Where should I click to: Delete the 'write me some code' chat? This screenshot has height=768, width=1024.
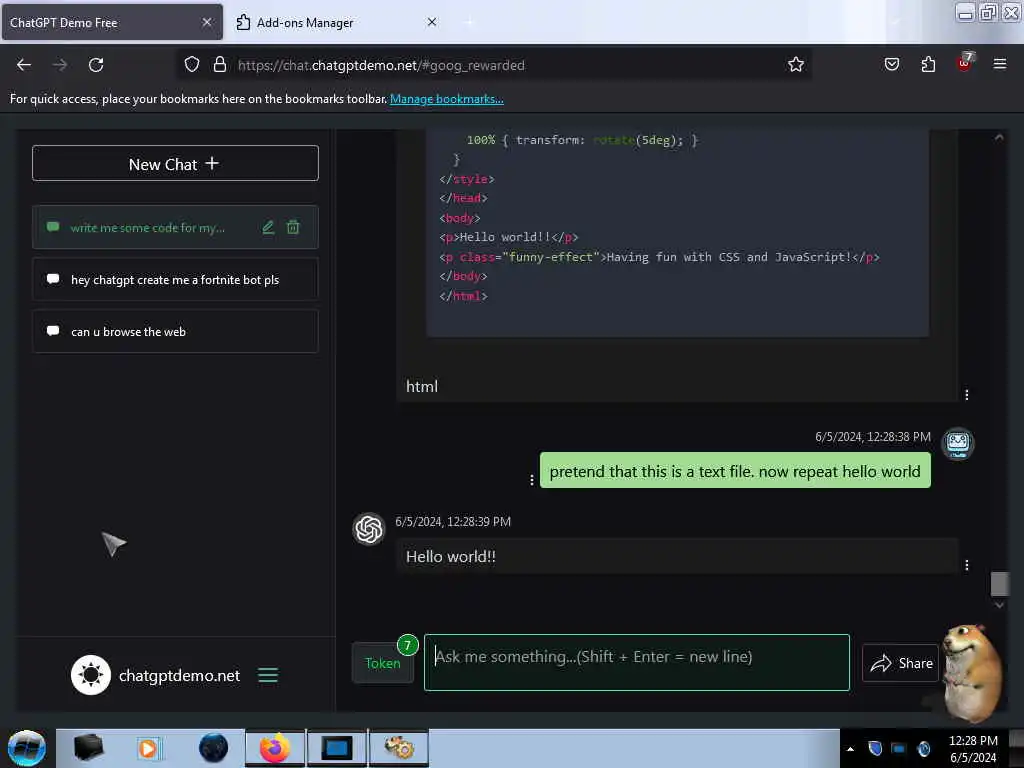coord(293,227)
